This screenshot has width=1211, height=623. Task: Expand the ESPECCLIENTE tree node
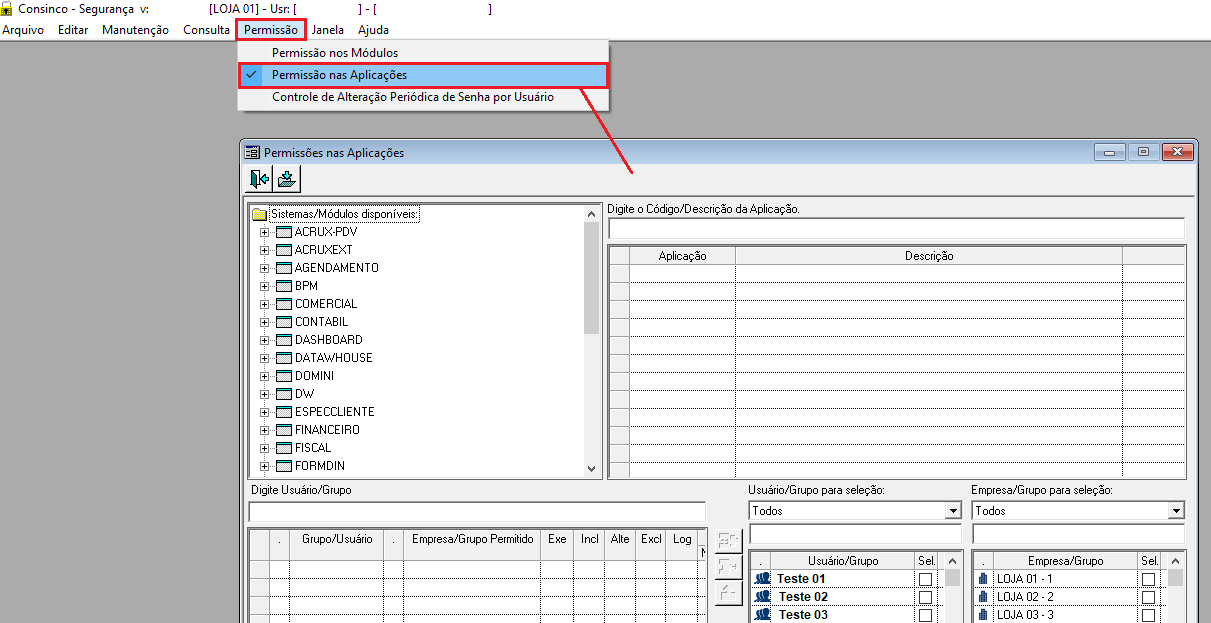tap(265, 412)
